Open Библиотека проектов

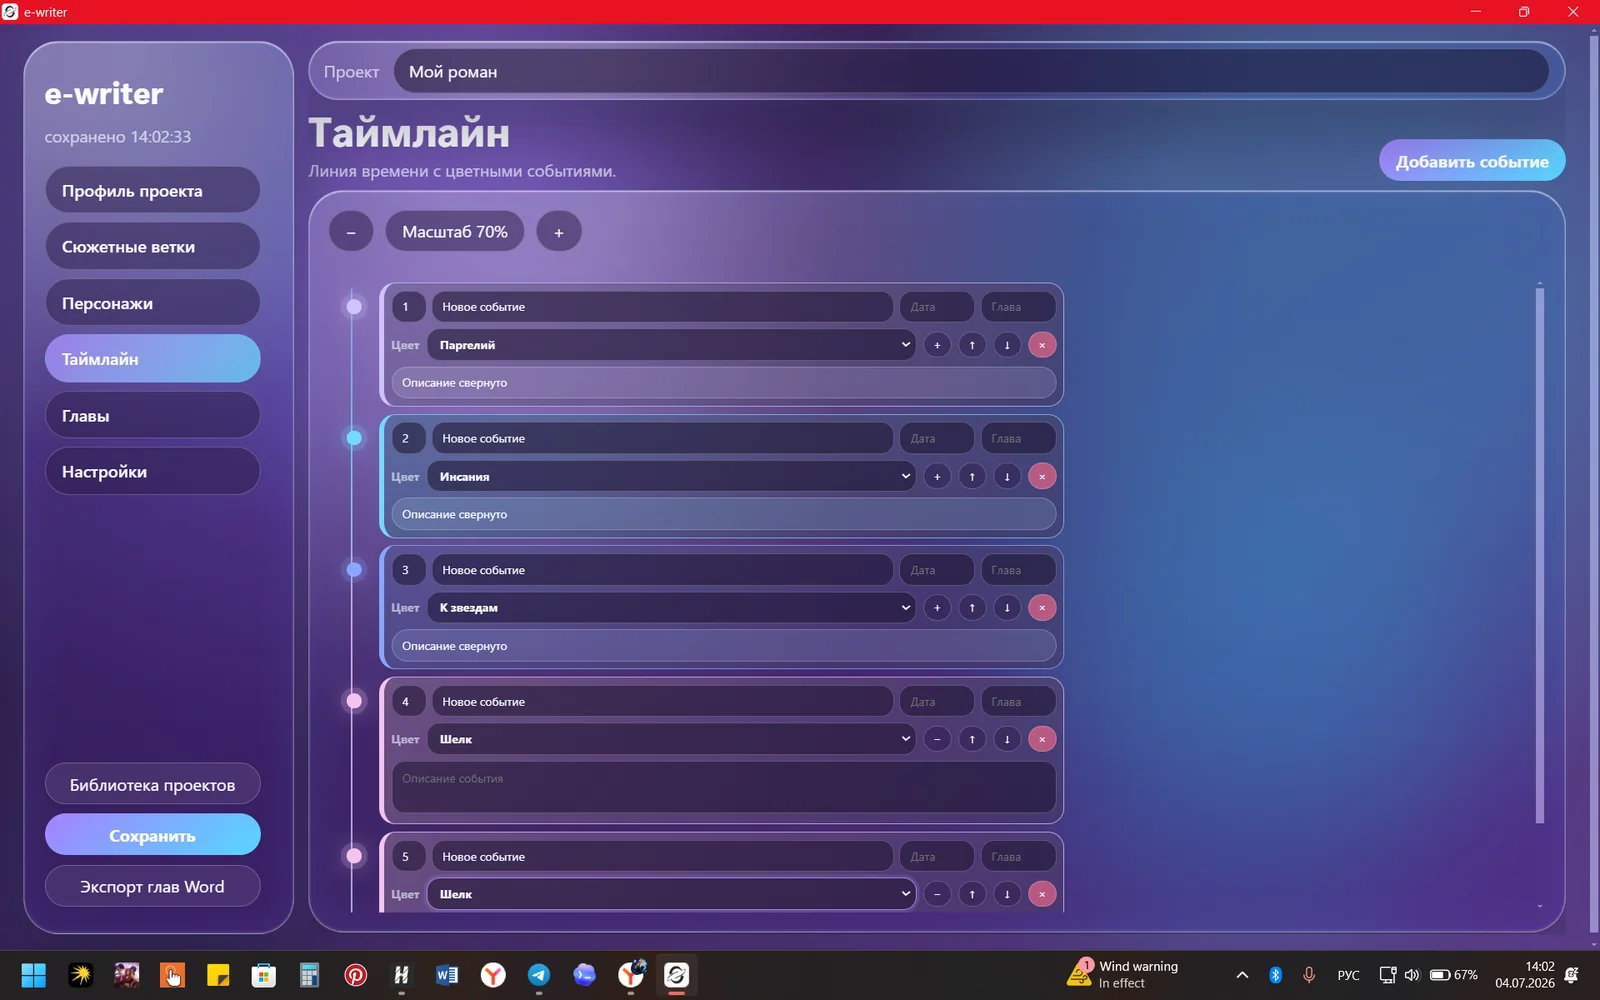[153, 785]
